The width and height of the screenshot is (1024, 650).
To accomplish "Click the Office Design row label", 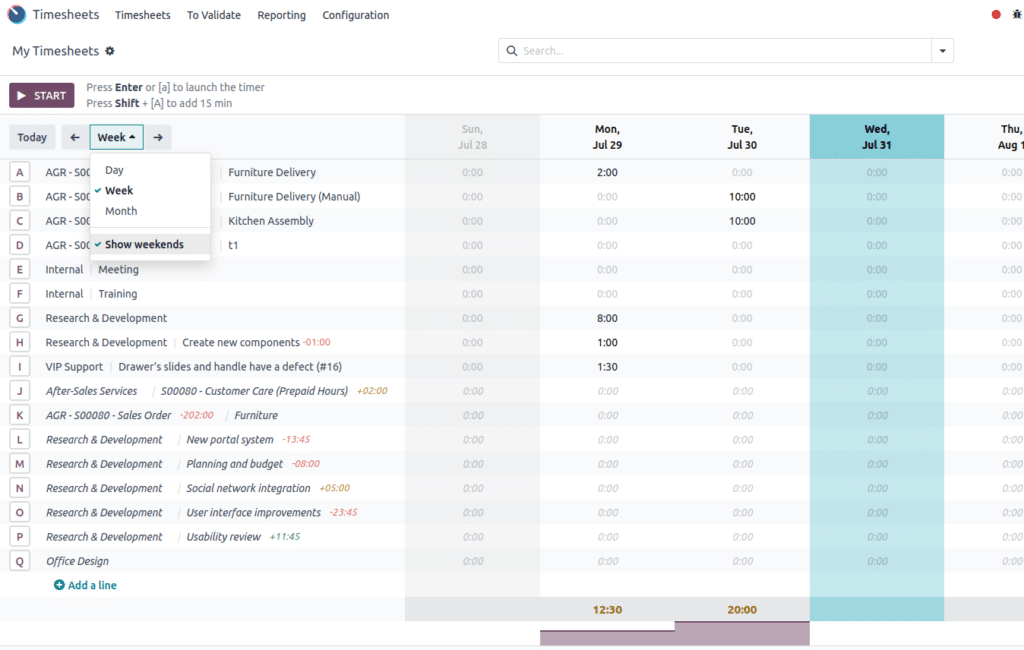I will point(77,561).
